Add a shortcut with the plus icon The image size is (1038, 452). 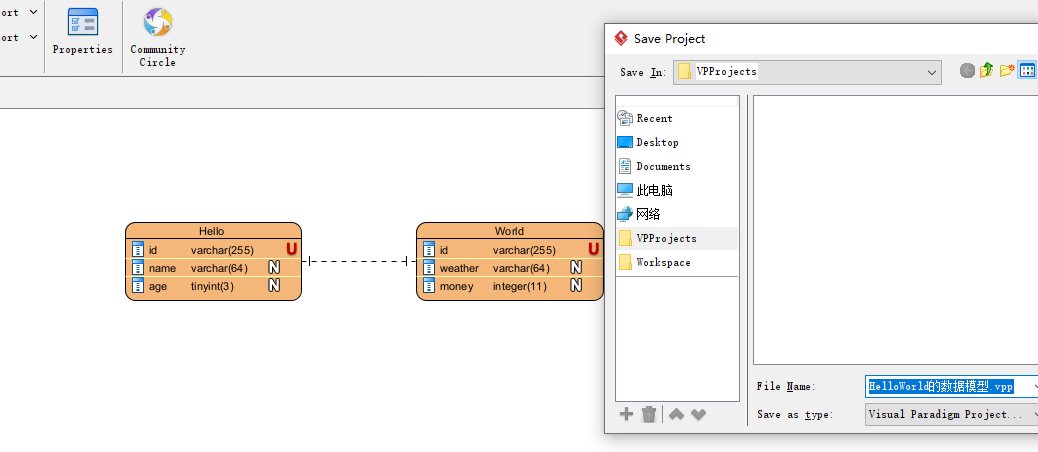pos(626,414)
